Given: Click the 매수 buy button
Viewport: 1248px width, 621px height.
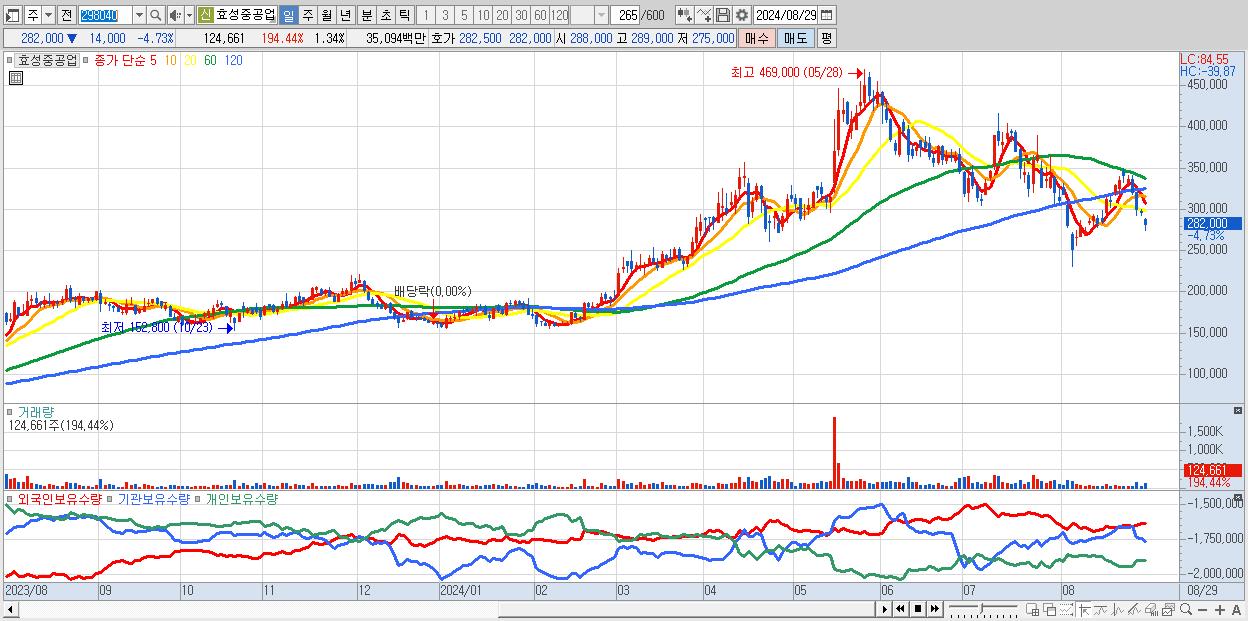Looking at the screenshot, I should pyautogui.click(x=756, y=38).
